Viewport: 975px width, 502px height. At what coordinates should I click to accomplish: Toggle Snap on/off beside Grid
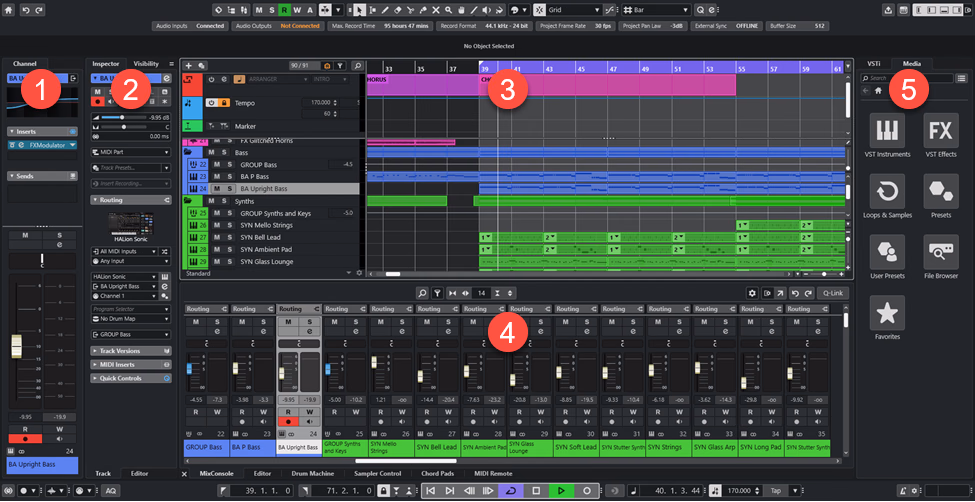540,10
